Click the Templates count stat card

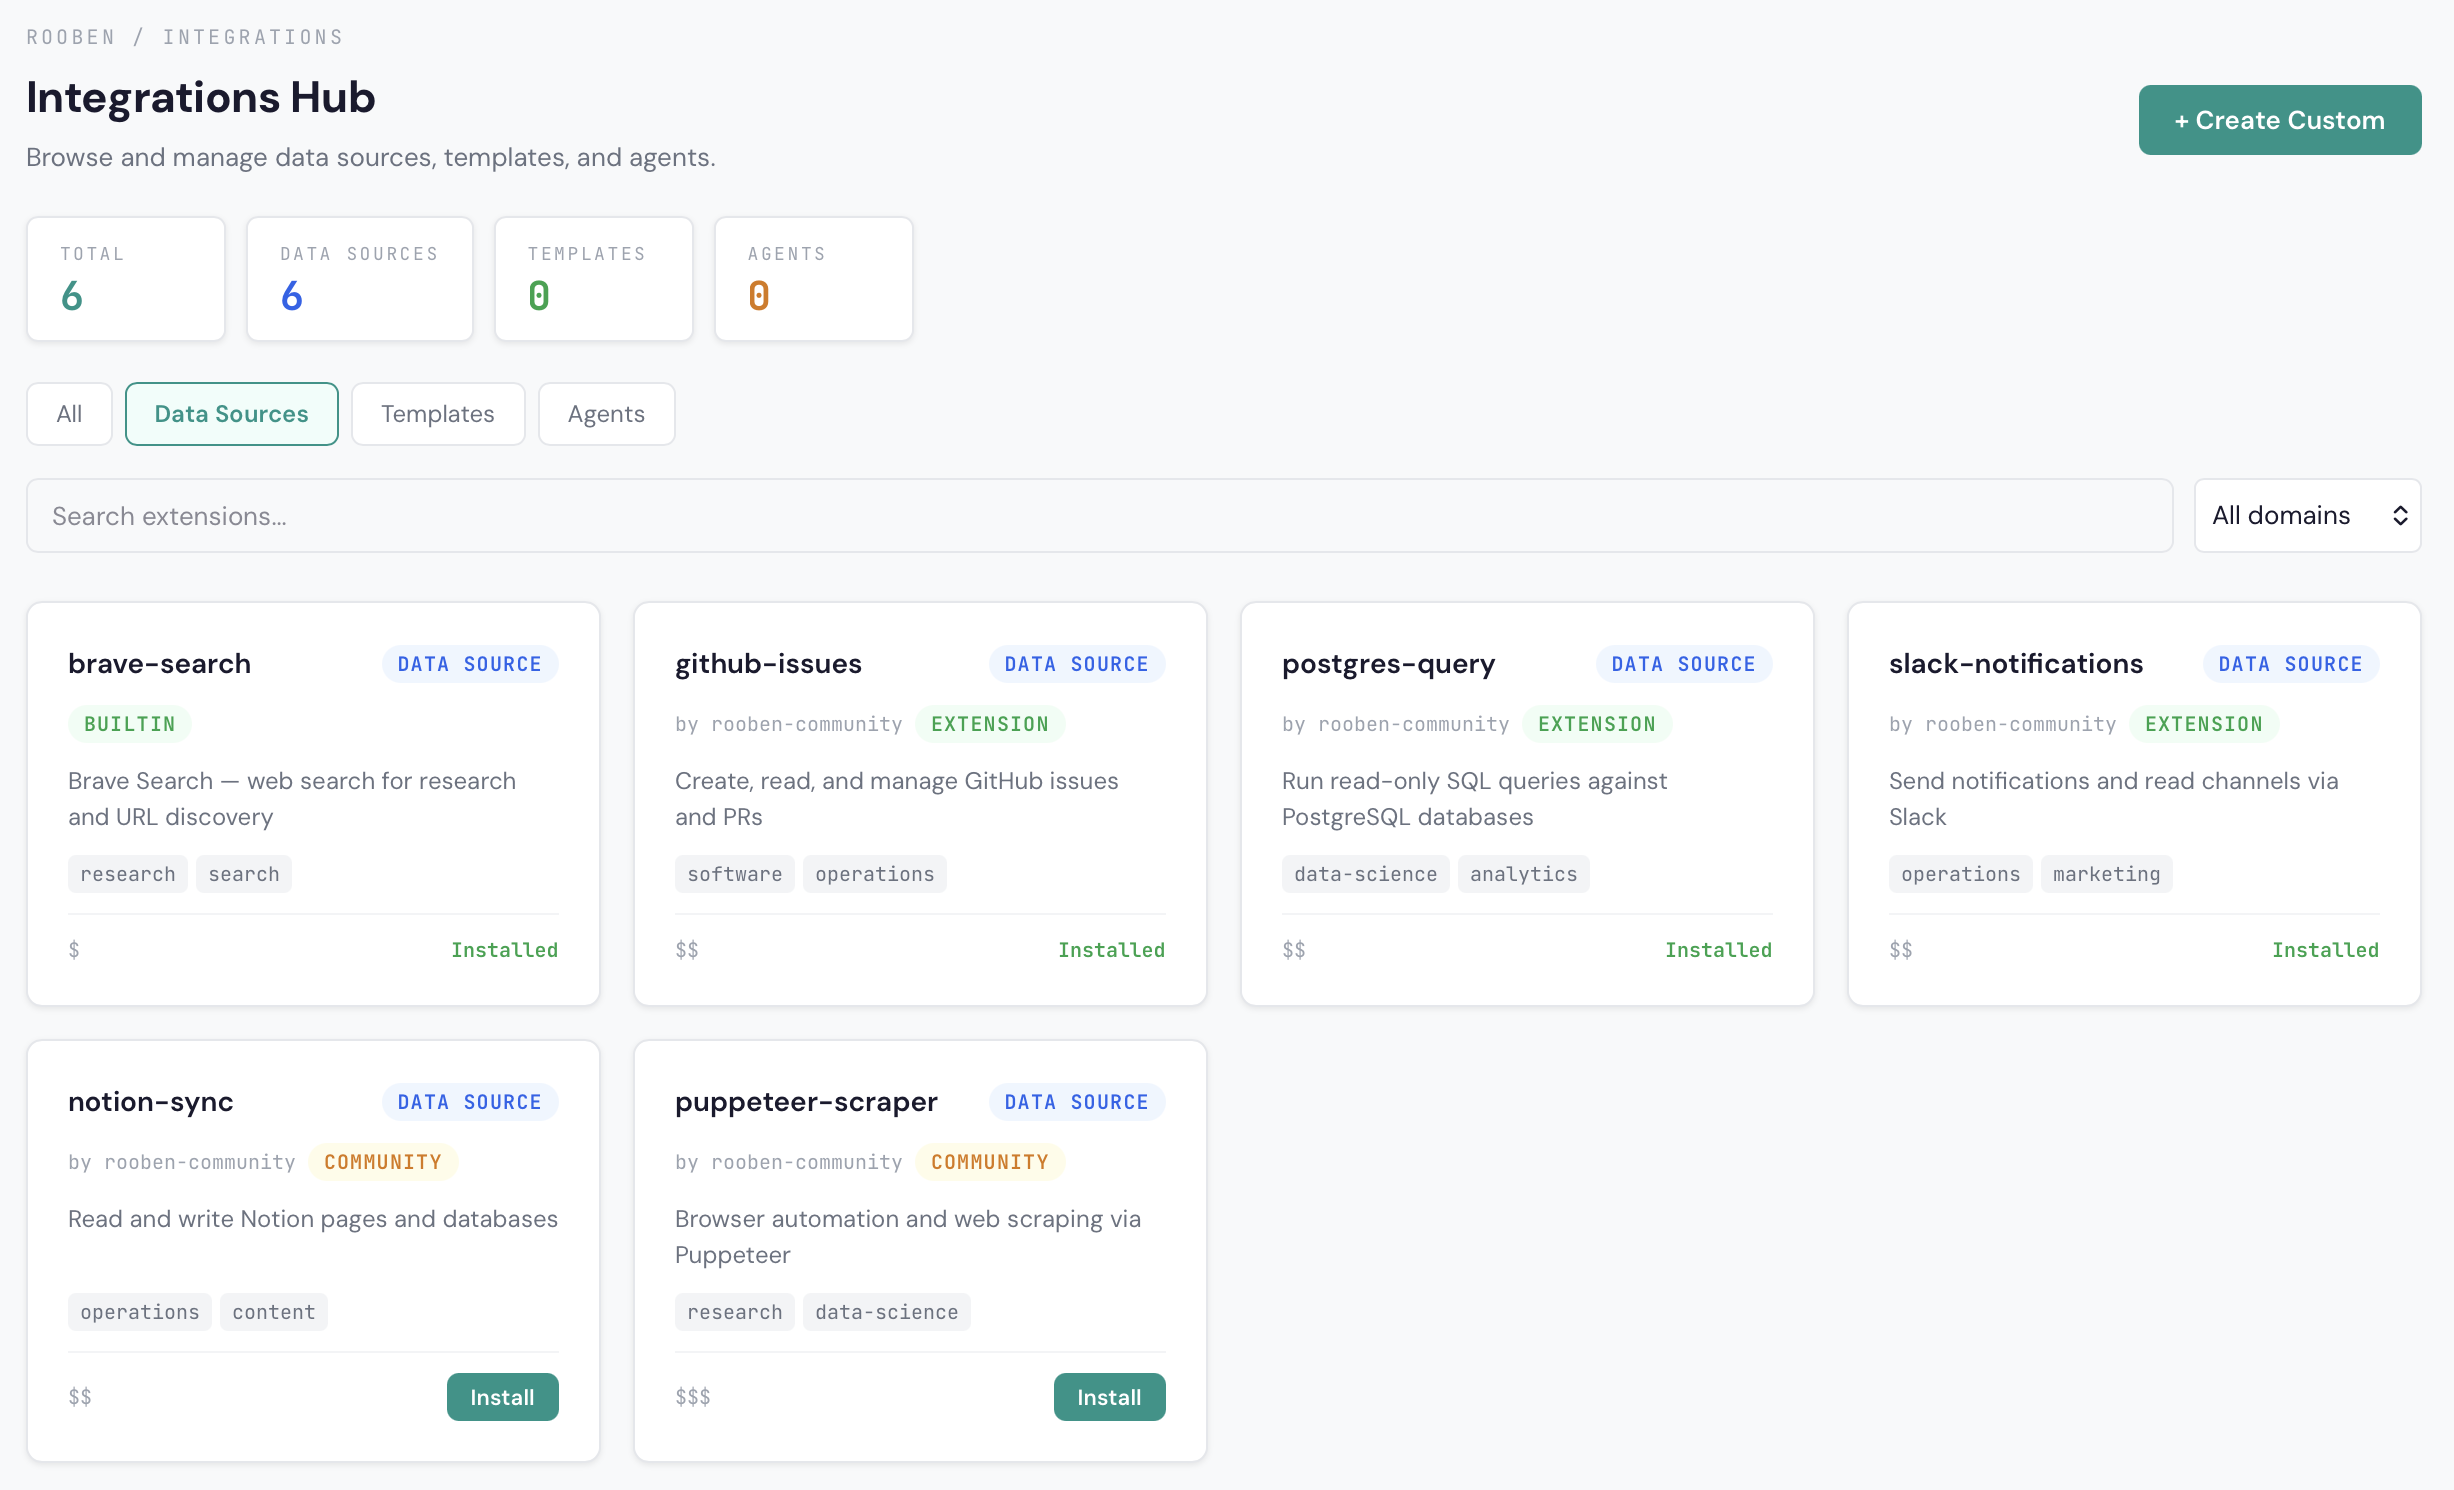pyautogui.click(x=593, y=279)
